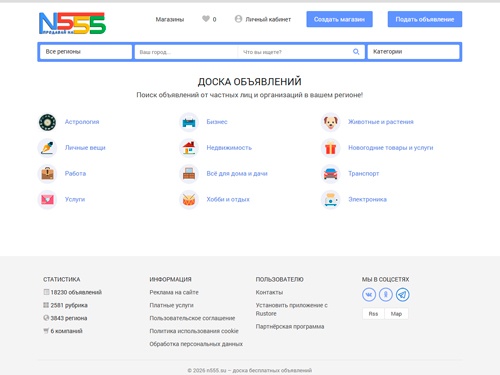Open Политика использования cookie link
Screen dimensions: 500x375
point(194,331)
